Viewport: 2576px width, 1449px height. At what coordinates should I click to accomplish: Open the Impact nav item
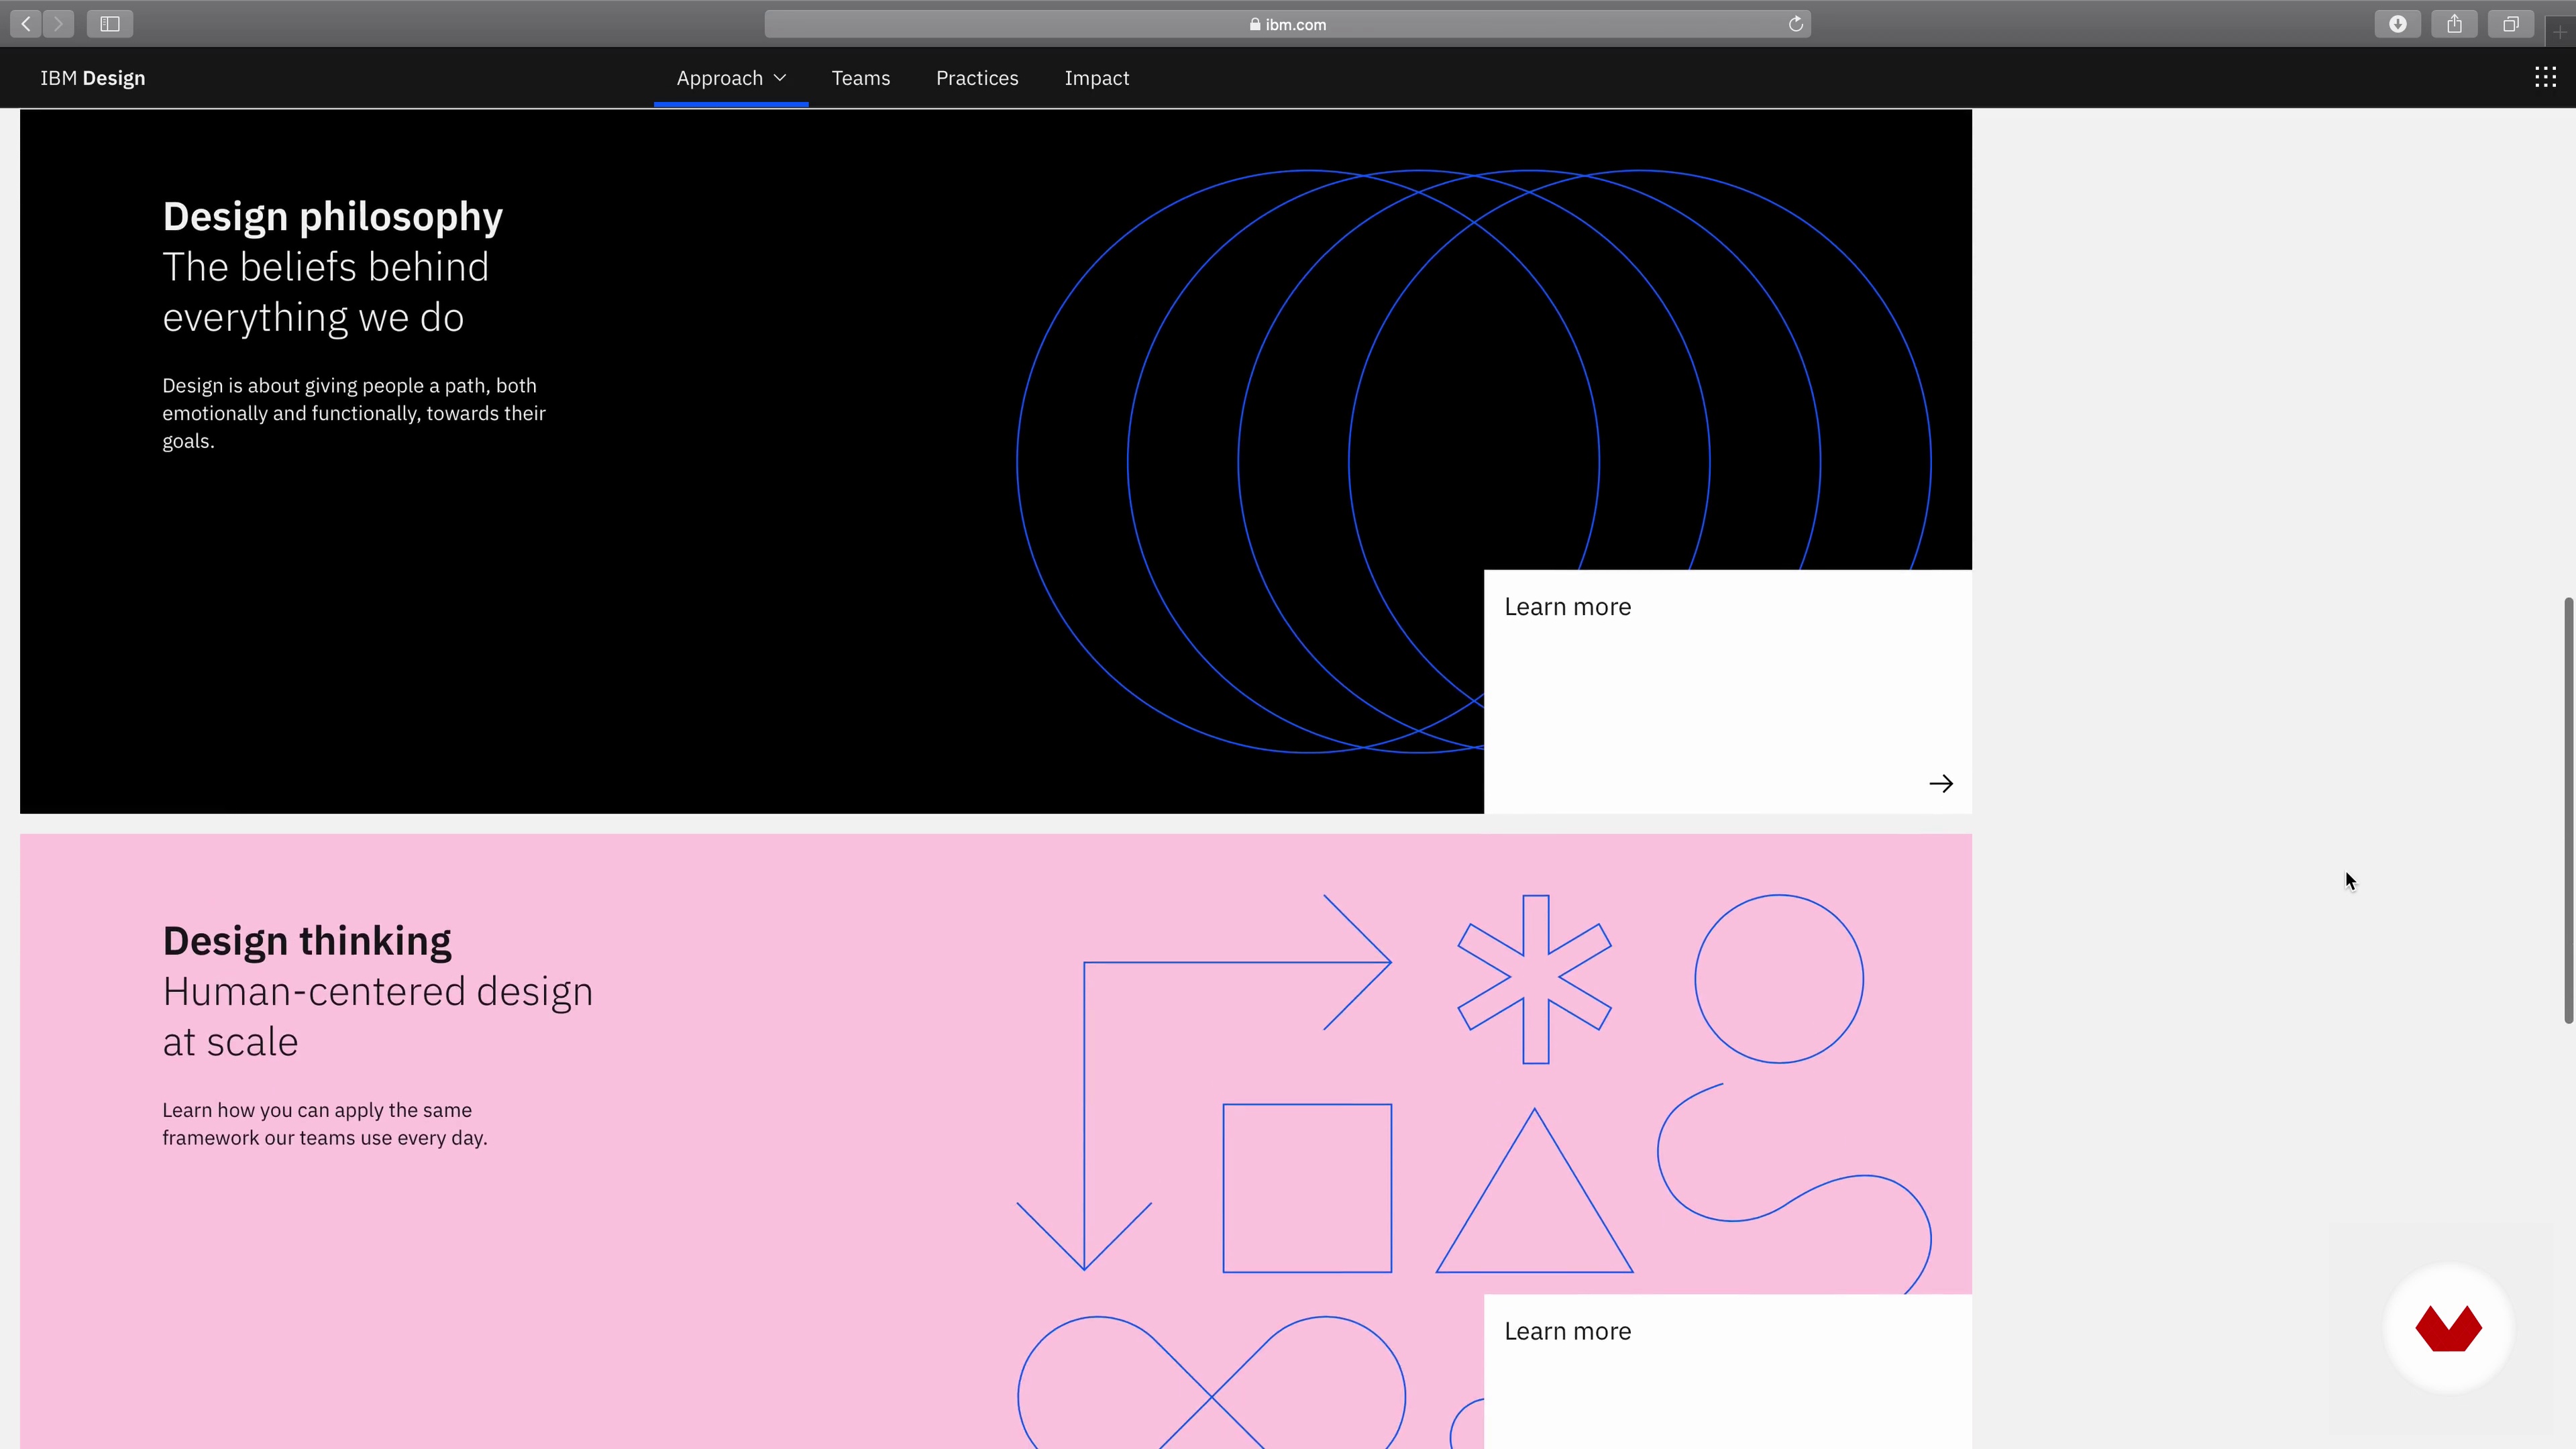(1096, 78)
